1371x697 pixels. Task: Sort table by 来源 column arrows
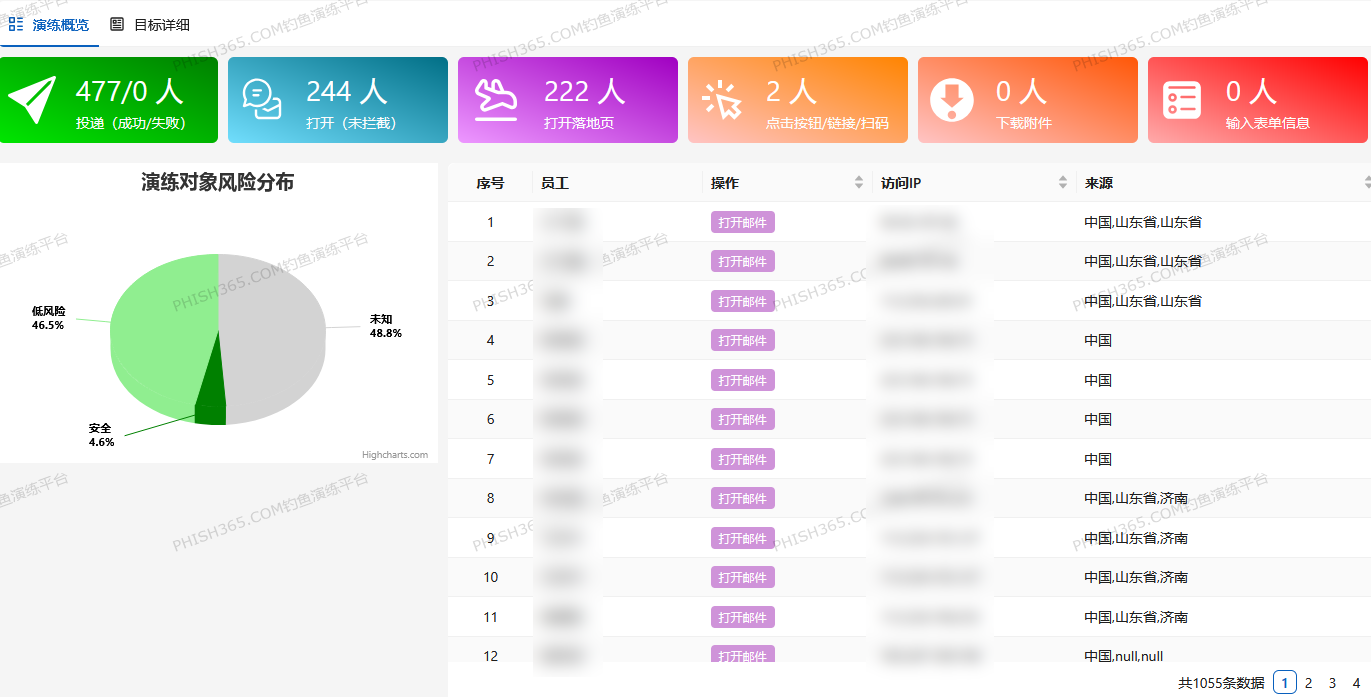(1366, 182)
